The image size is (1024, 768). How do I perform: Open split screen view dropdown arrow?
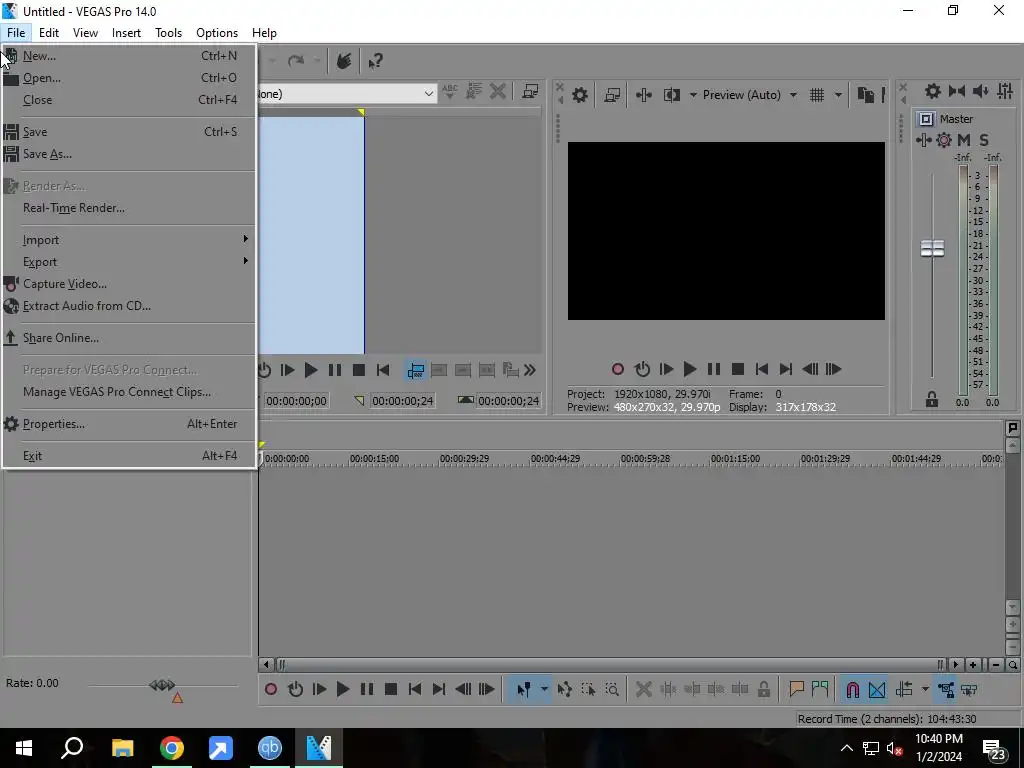[693, 95]
